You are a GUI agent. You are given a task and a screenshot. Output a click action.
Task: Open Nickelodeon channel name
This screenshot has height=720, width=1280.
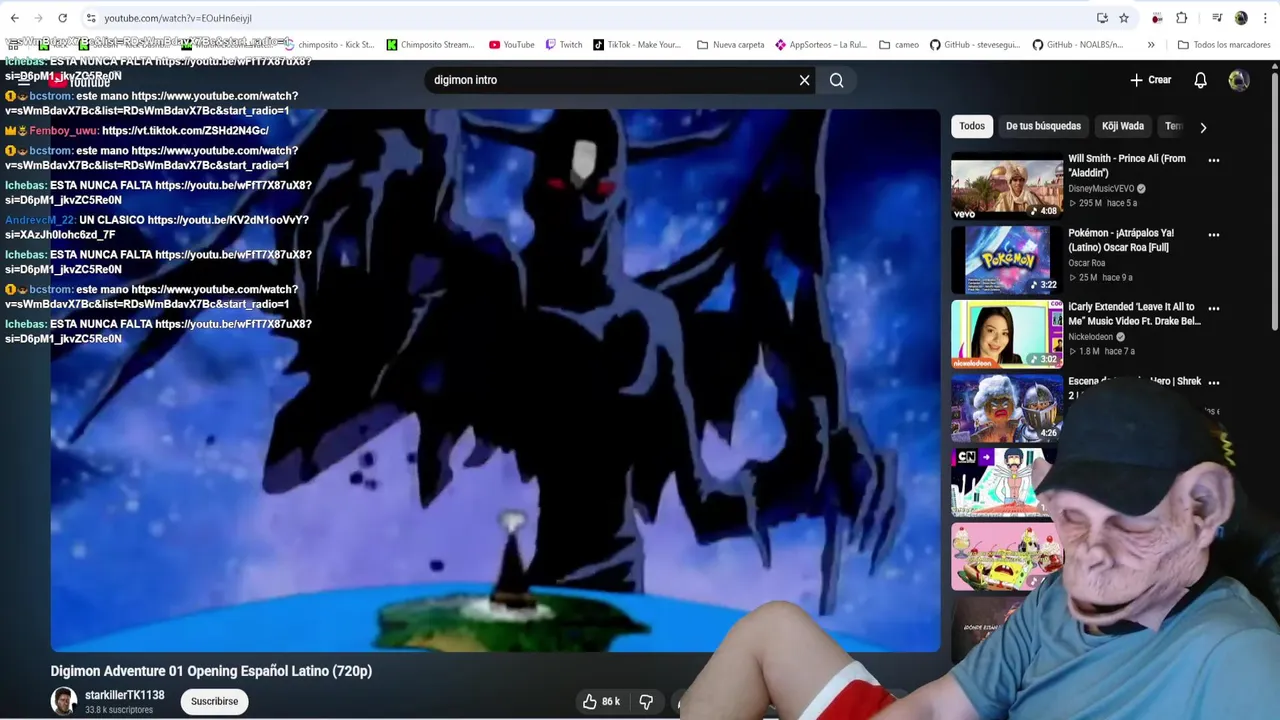[1090, 337]
